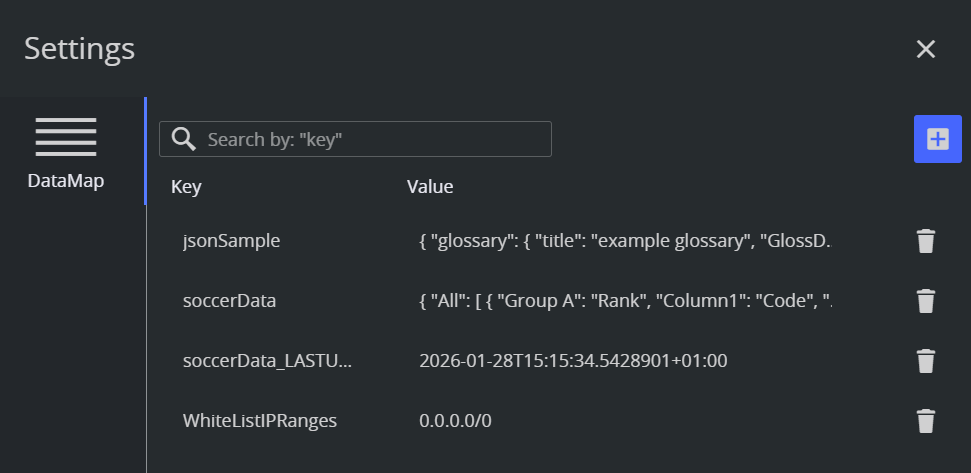The height and width of the screenshot is (473, 971).
Task: Remove the soccerData_LASTU... row via trash icon
Action: (926, 361)
